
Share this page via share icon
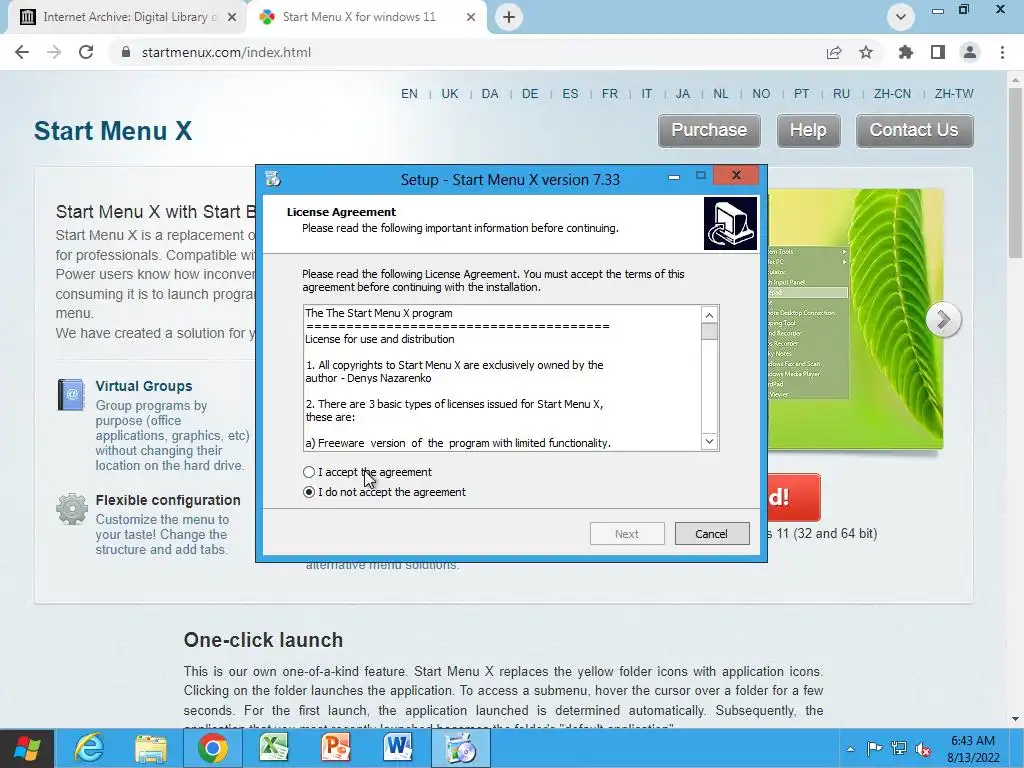[834, 52]
